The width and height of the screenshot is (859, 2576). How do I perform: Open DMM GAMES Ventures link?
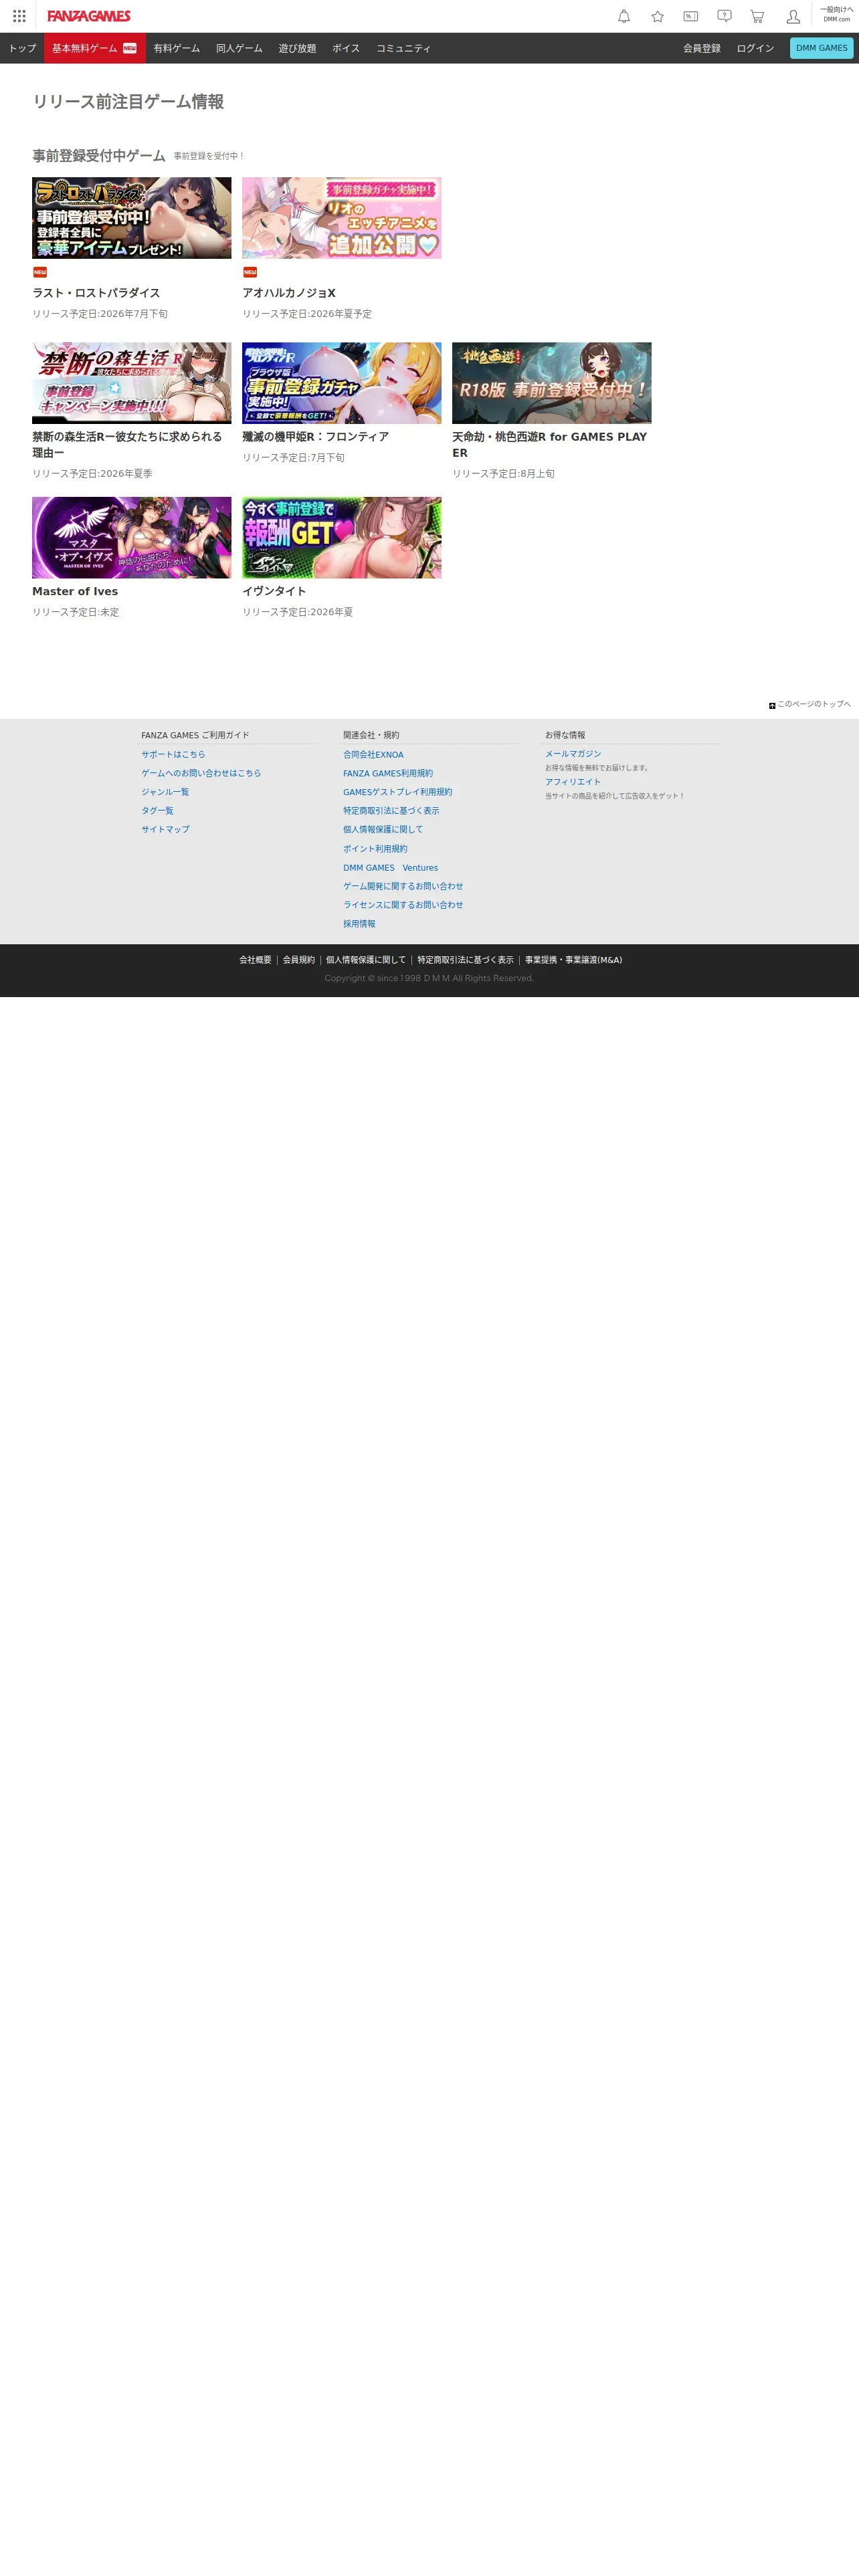click(x=391, y=868)
